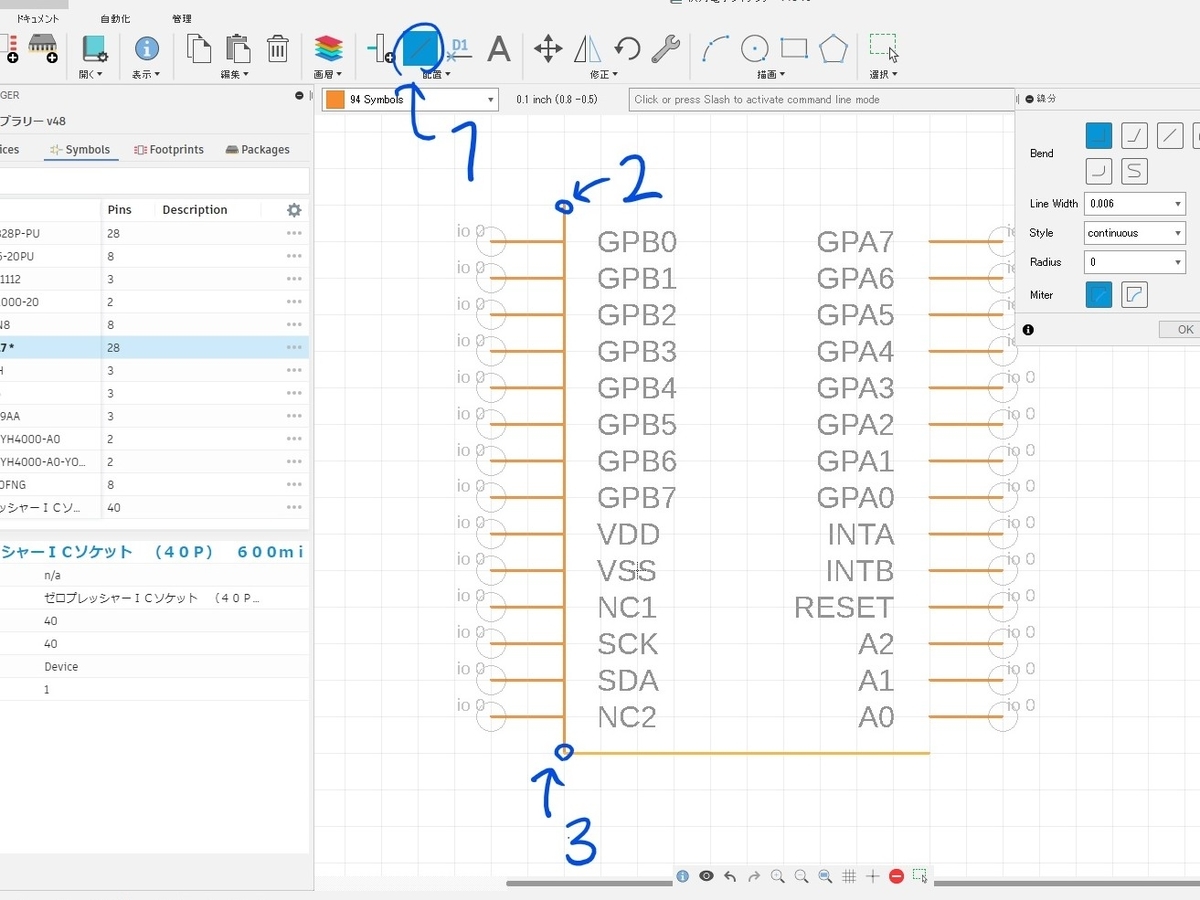
Task: Click the Dimension D1 tool icon
Action: coord(459,48)
